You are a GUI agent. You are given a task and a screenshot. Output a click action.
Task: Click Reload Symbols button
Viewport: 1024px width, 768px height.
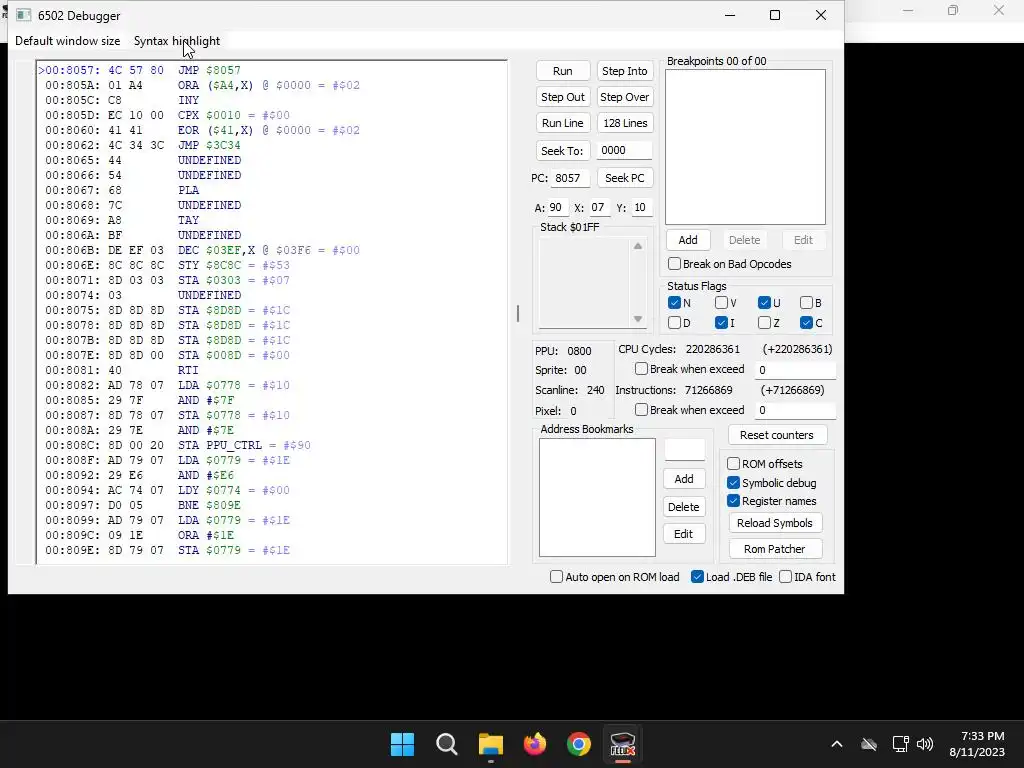coord(775,523)
